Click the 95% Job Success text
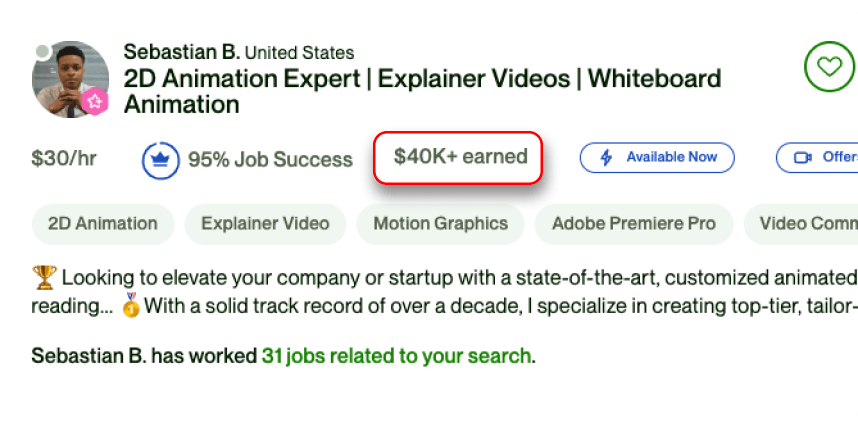The image size is (858, 427). click(x=270, y=159)
